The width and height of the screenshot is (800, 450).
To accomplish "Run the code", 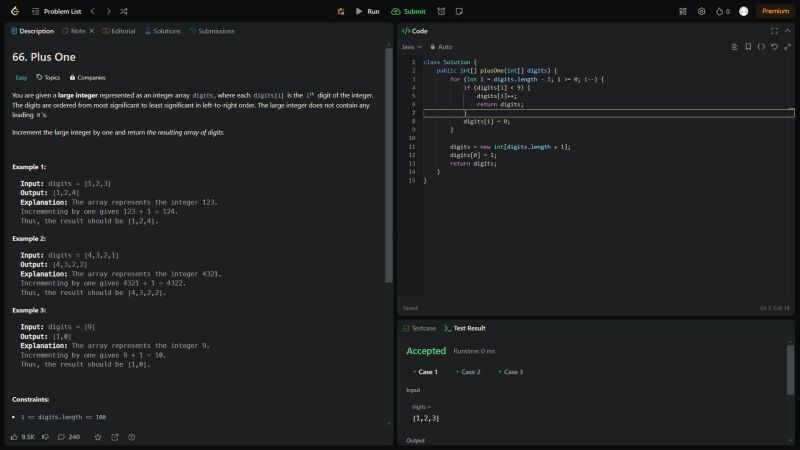I will coord(368,11).
